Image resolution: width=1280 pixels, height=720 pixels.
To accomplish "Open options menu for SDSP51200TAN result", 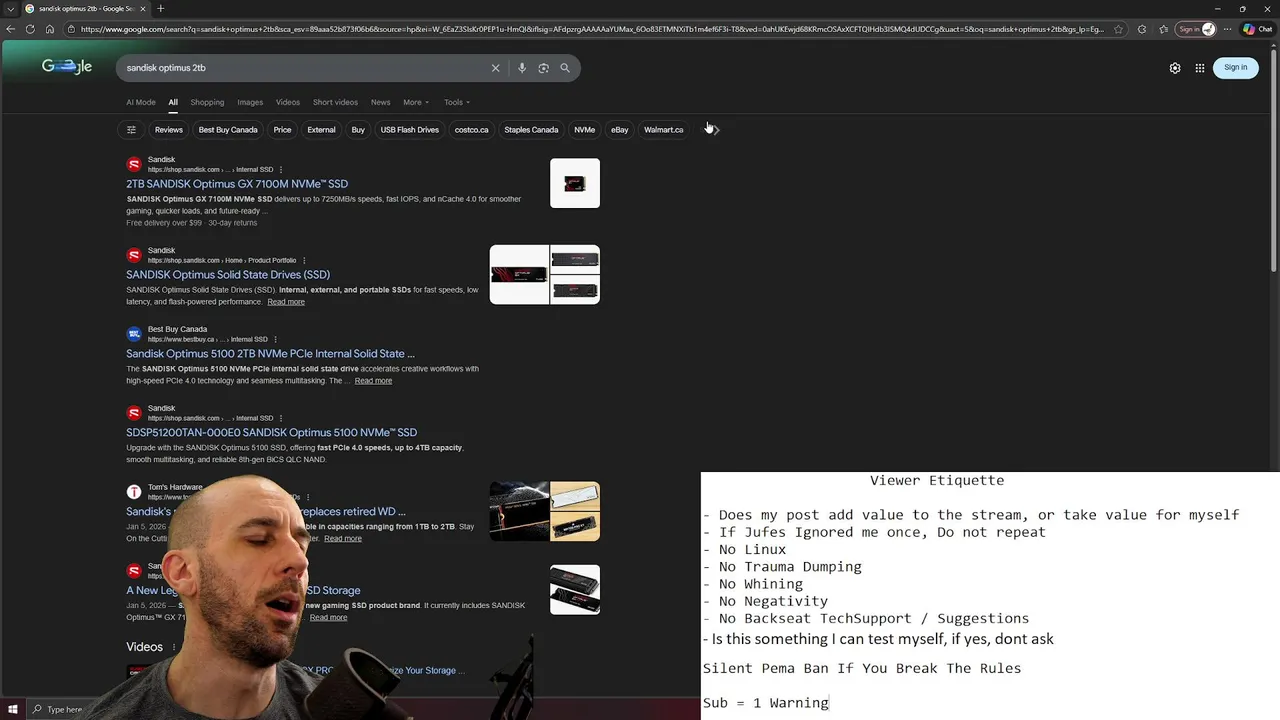I will tap(281, 419).
